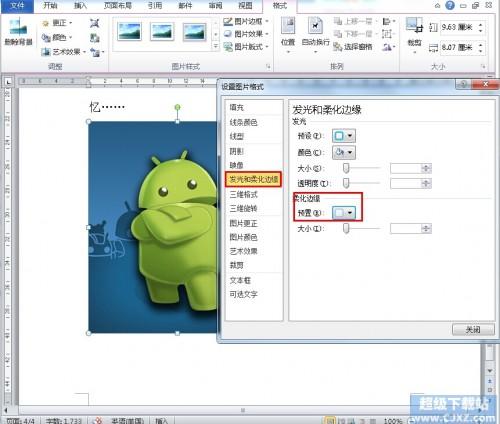Open the glow 颜色 color dropdown
The image size is (500, 424).
344,152
